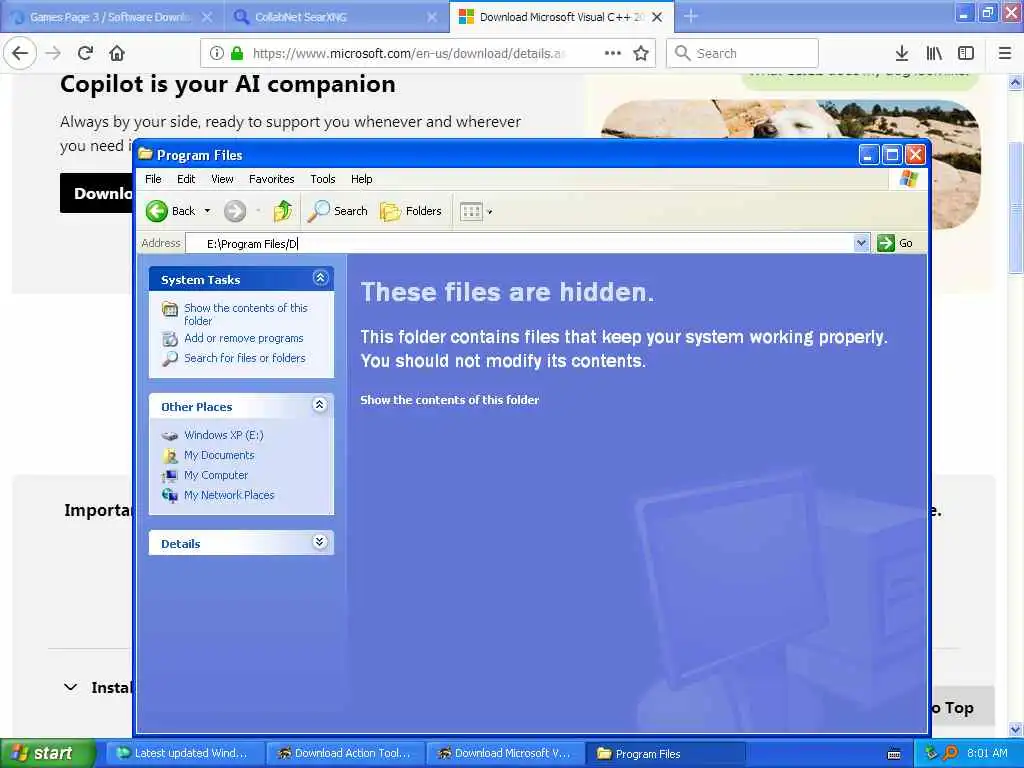Open the File menu in Program Files
Image resolution: width=1024 pixels, height=768 pixels.
[x=153, y=179]
